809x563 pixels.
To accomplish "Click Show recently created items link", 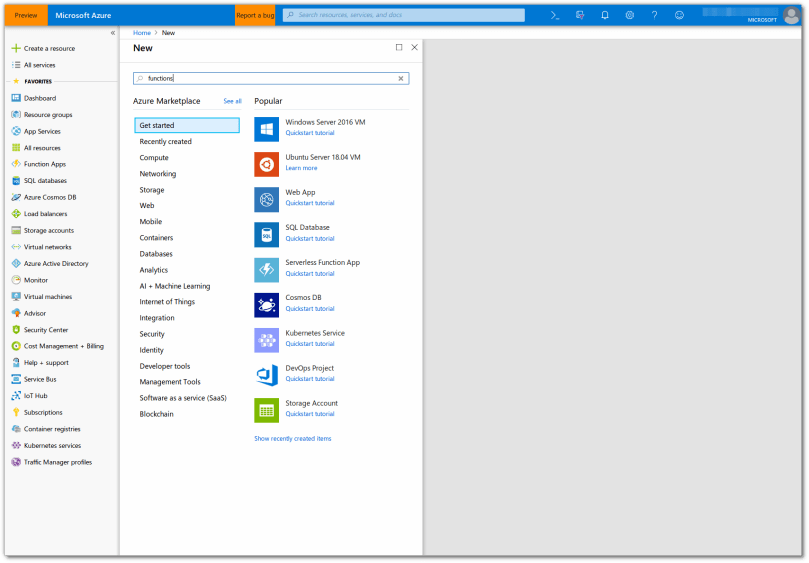I will click(293, 438).
